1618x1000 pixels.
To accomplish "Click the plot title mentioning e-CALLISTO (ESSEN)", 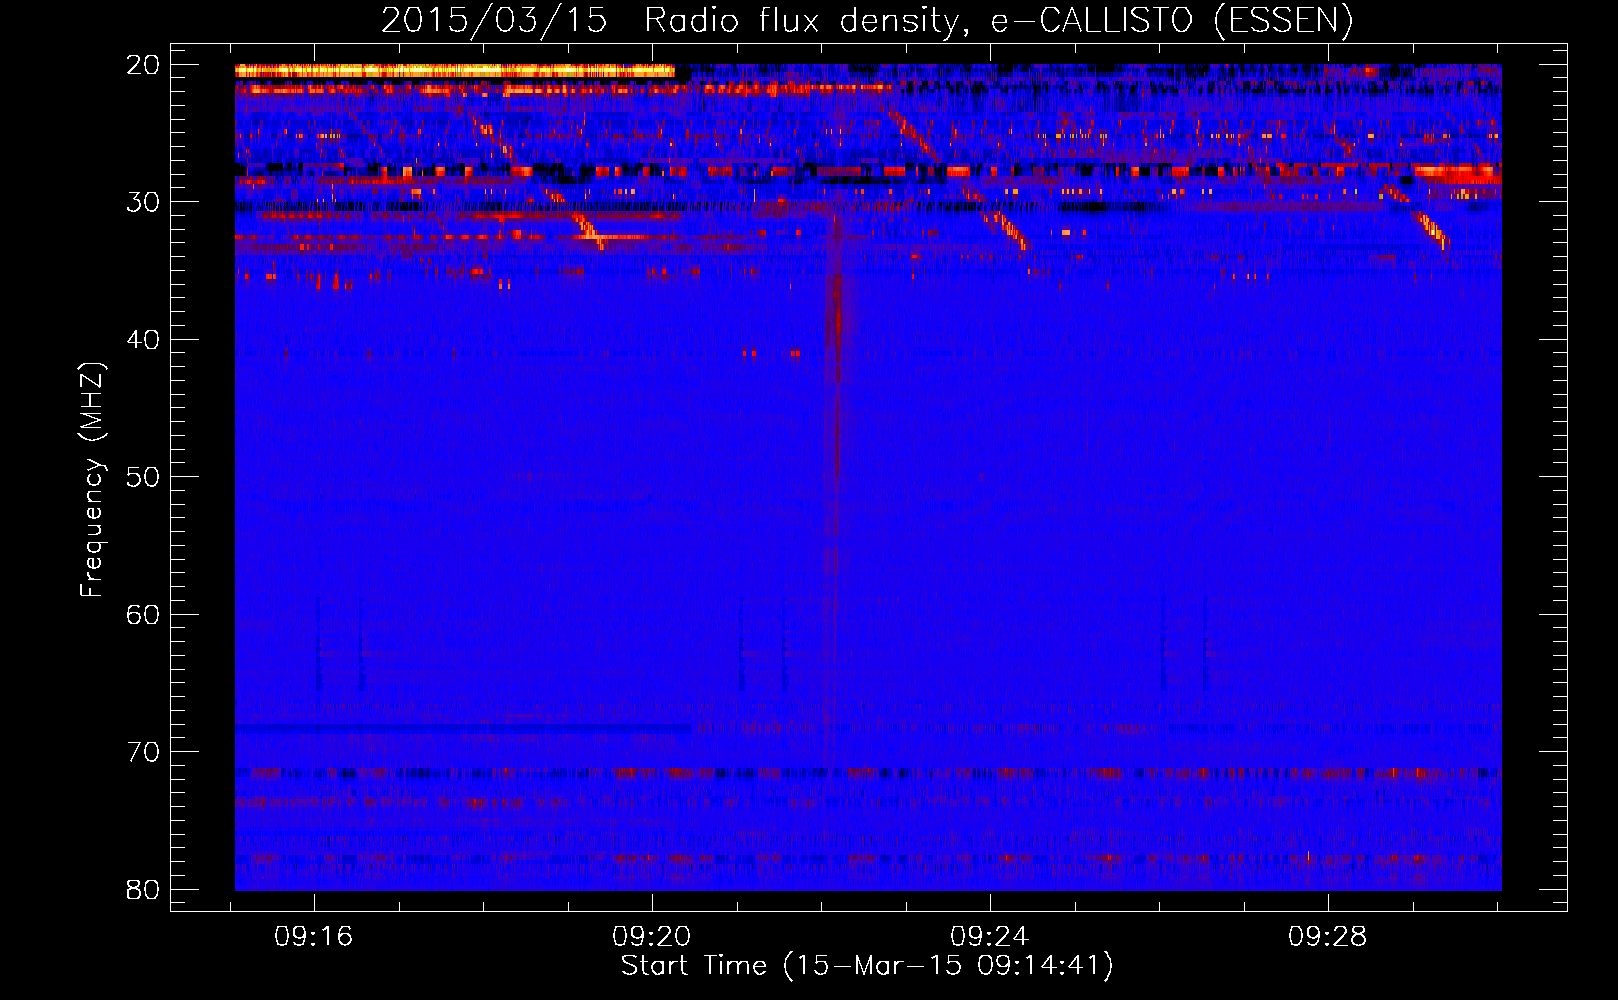I will tap(867, 20).
